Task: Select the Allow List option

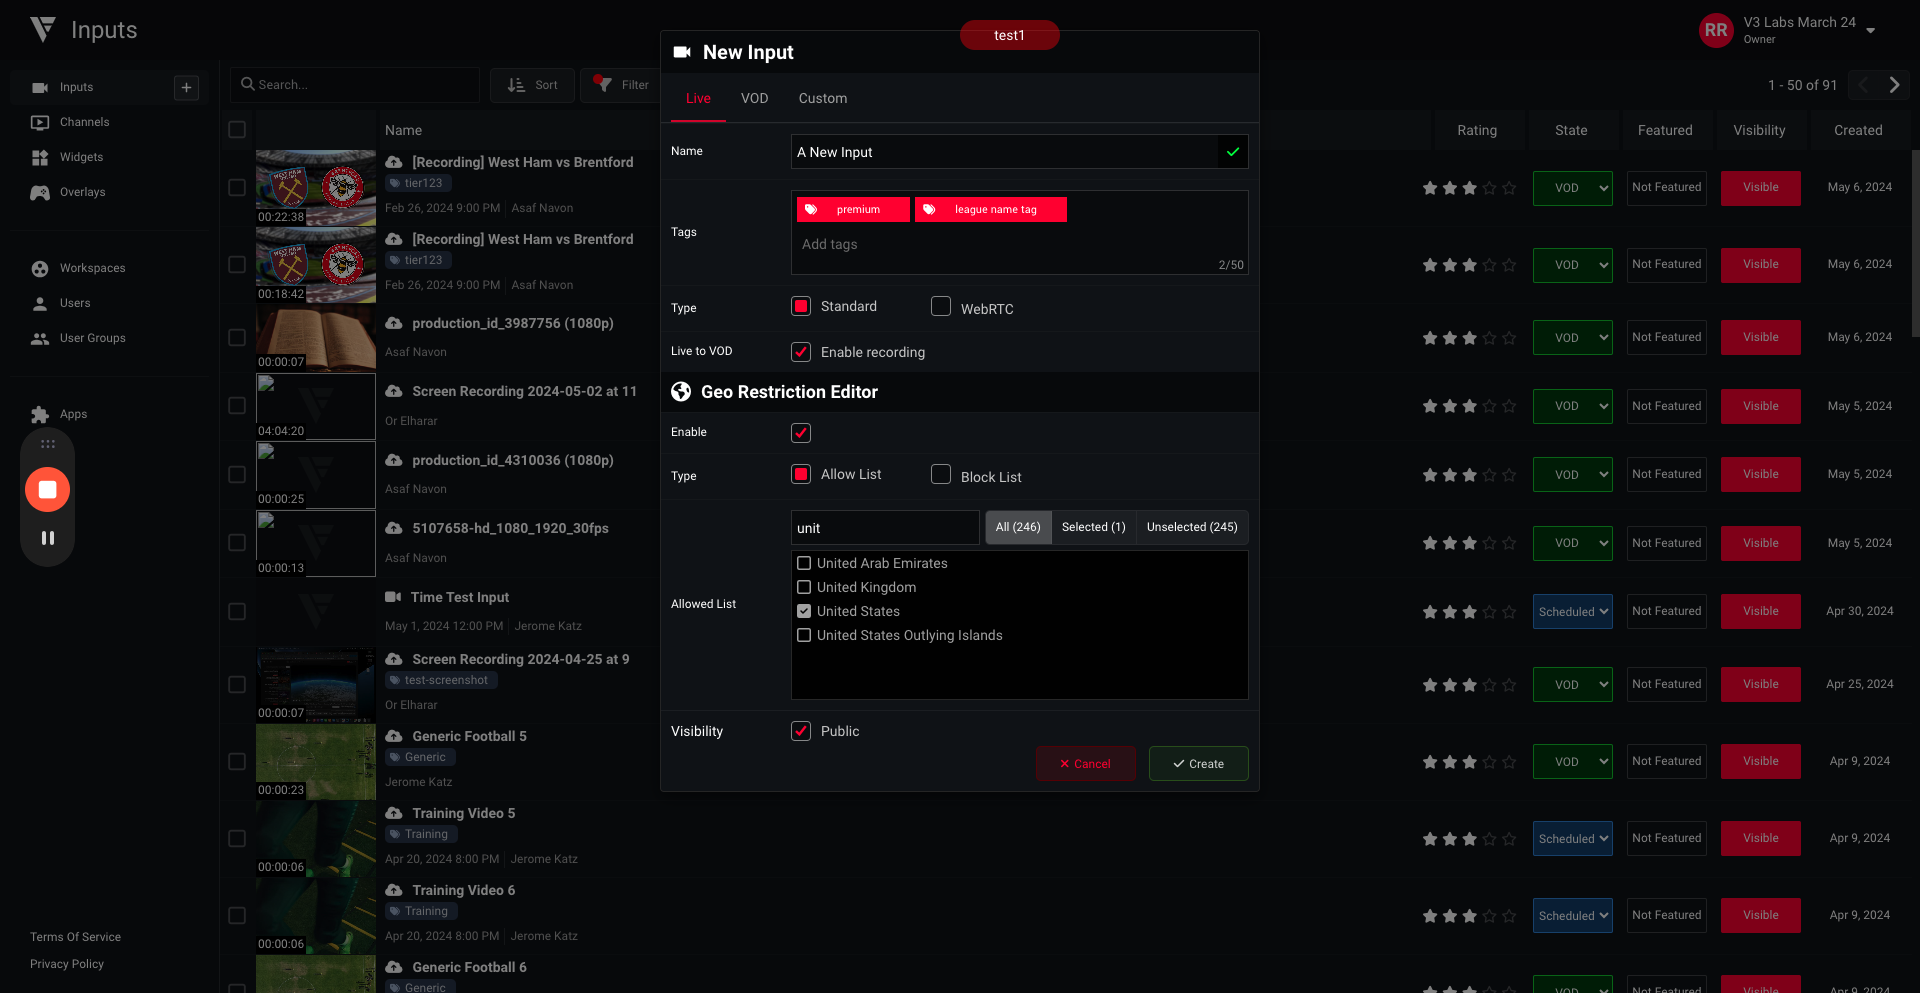Action: tap(801, 474)
